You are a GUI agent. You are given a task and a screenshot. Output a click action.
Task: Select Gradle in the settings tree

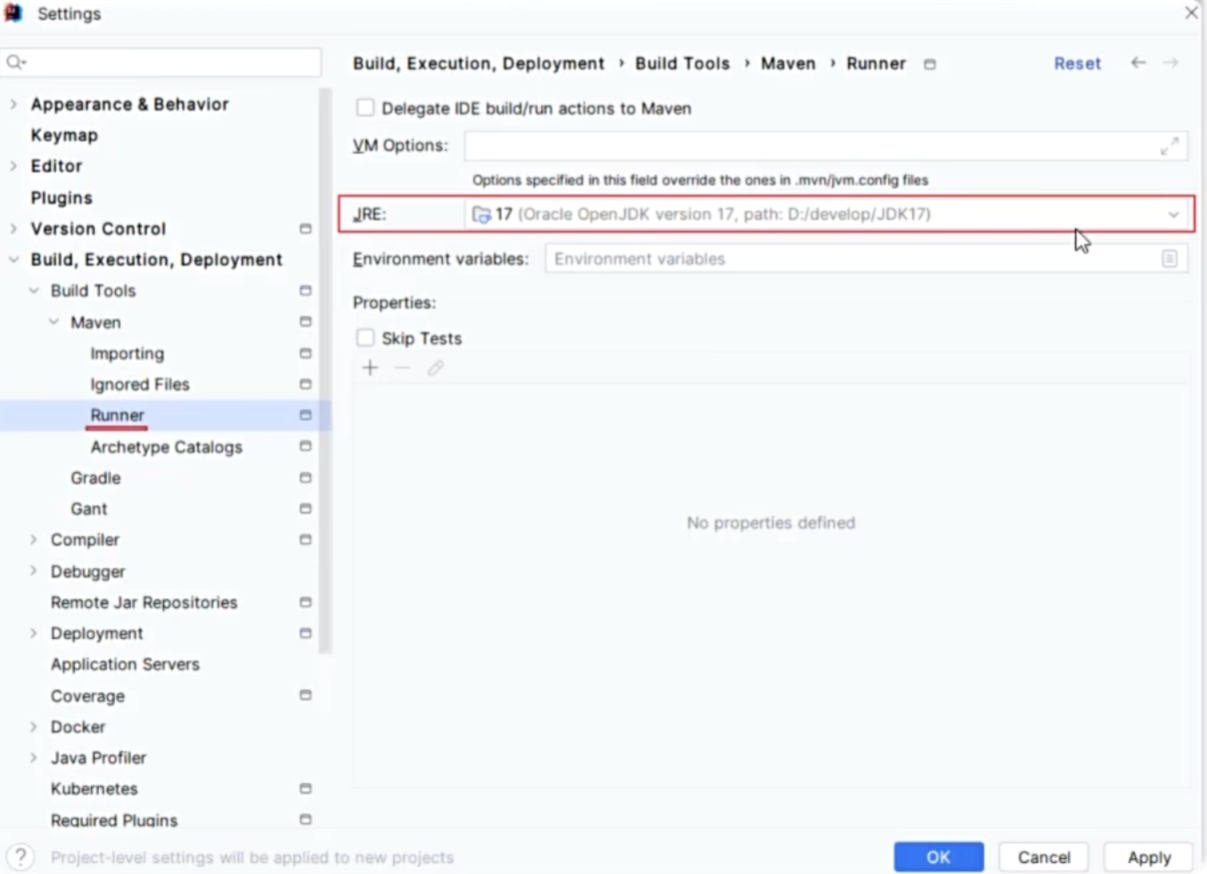point(95,478)
